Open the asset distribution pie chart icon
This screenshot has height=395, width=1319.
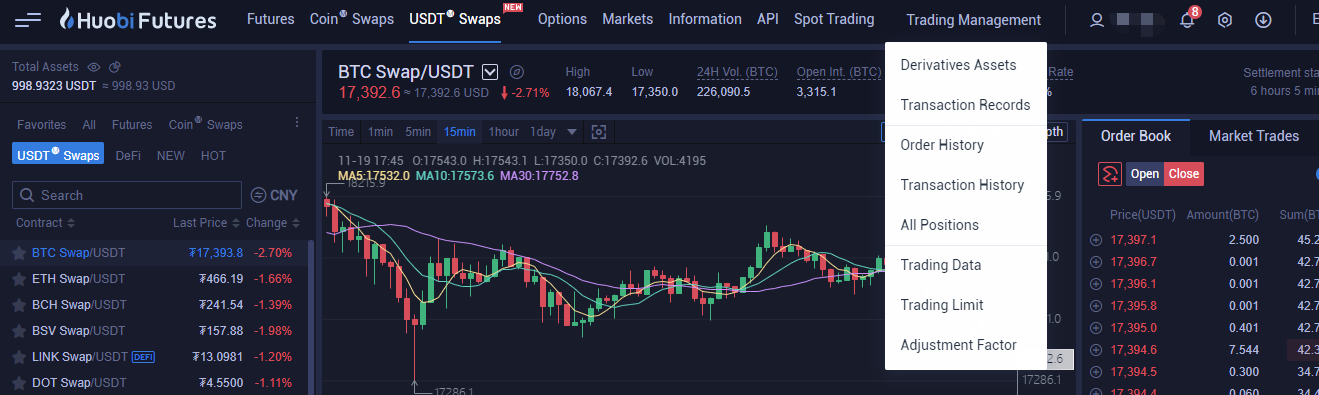pos(115,67)
